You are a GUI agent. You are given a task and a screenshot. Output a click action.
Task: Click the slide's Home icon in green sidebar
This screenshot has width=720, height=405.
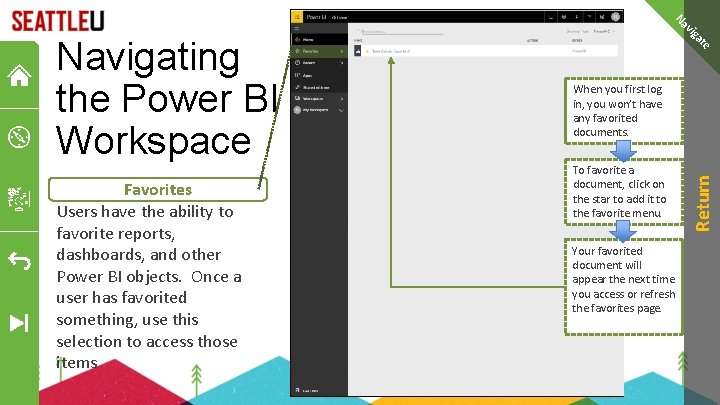(x=19, y=75)
